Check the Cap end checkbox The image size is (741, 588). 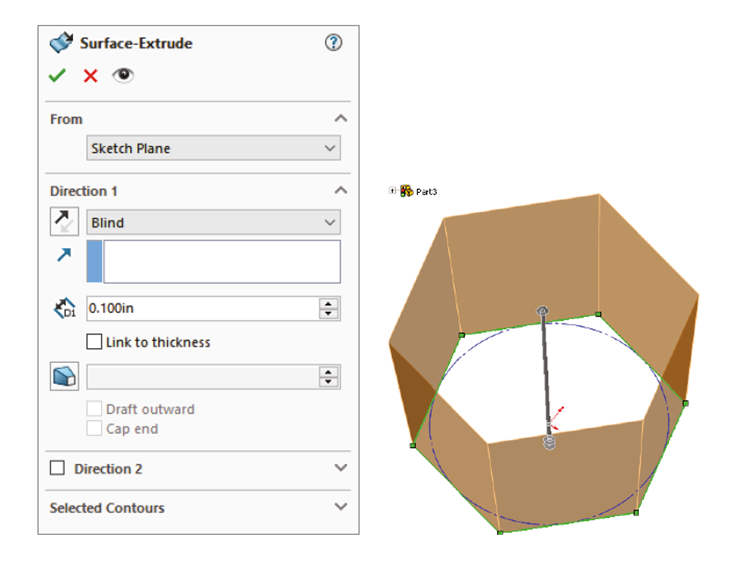[94, 428]
